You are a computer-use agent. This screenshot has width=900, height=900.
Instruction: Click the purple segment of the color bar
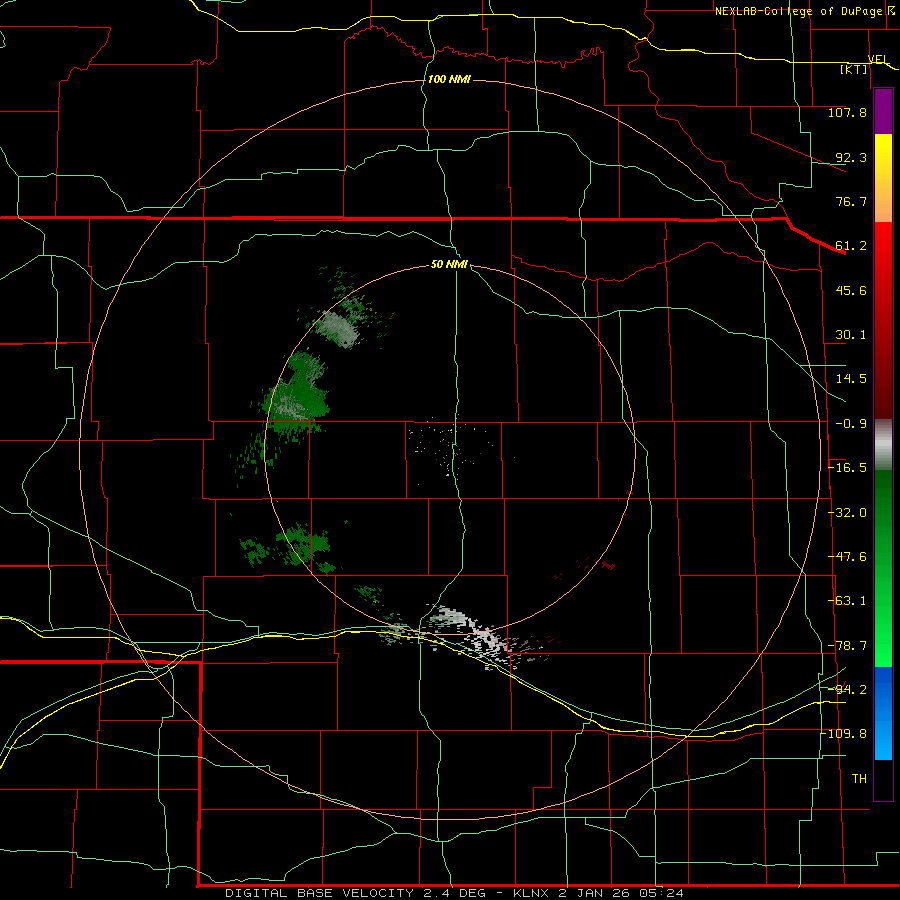[x=883, y=112]
